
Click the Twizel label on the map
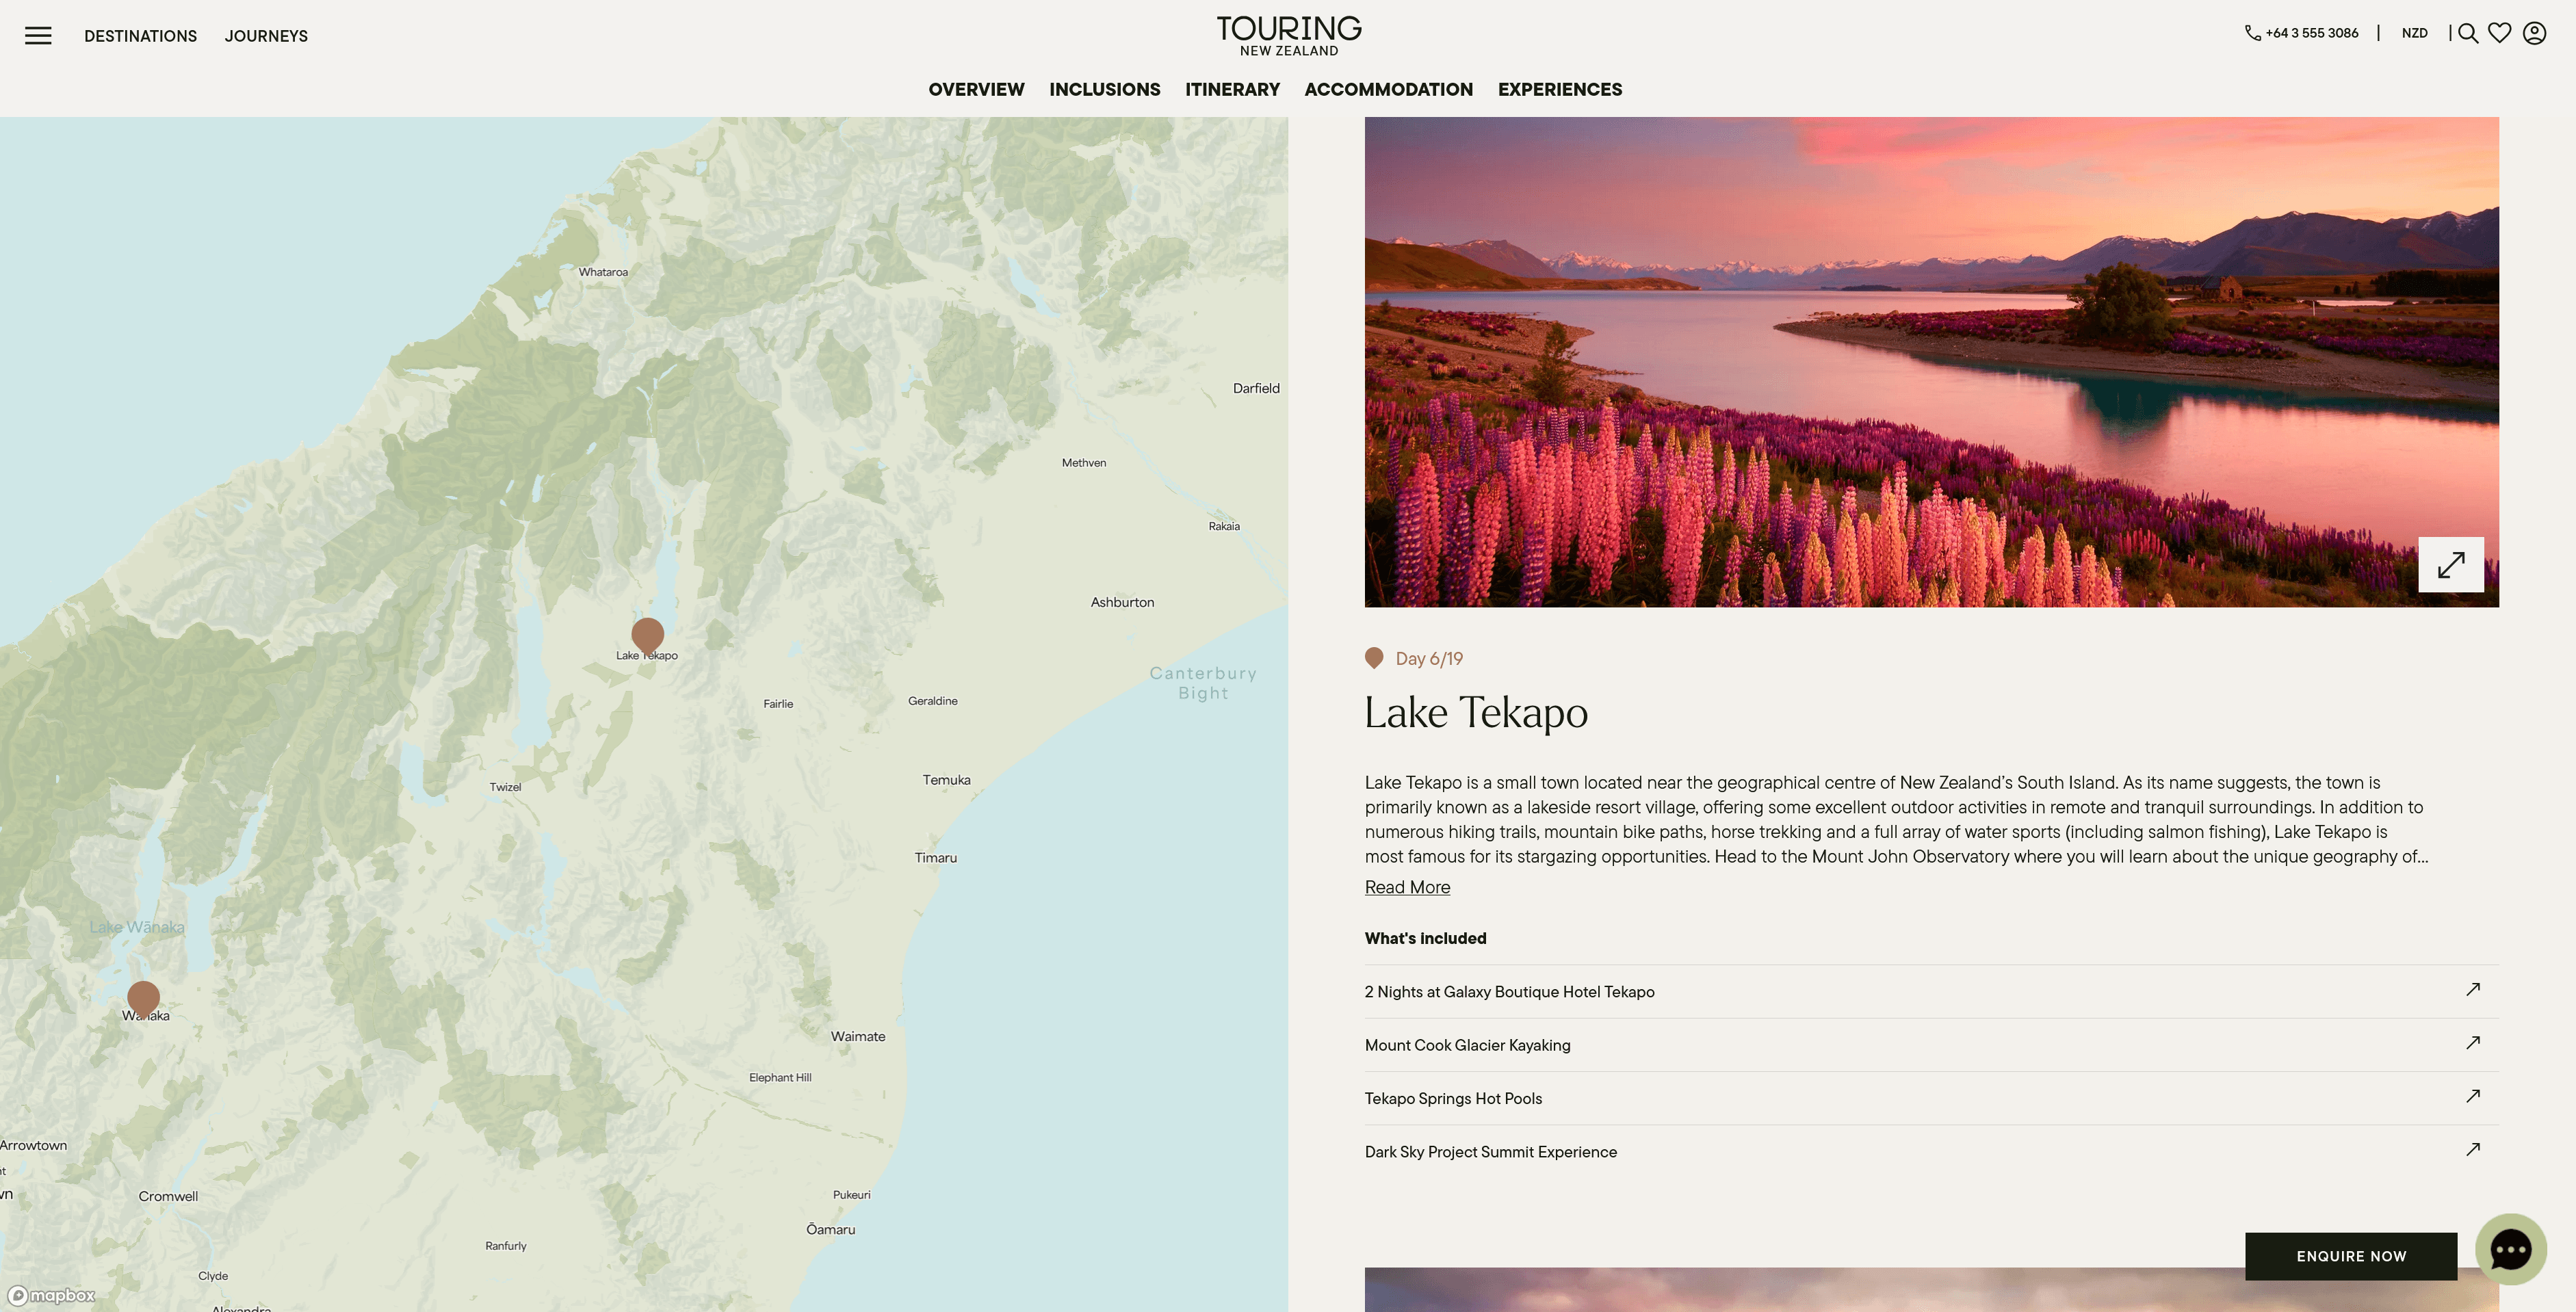(x=505, y=787)
